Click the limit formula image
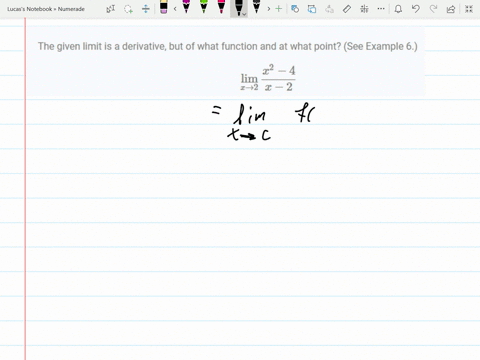Viewport: 480px width, 360px height. coord(268,79)
